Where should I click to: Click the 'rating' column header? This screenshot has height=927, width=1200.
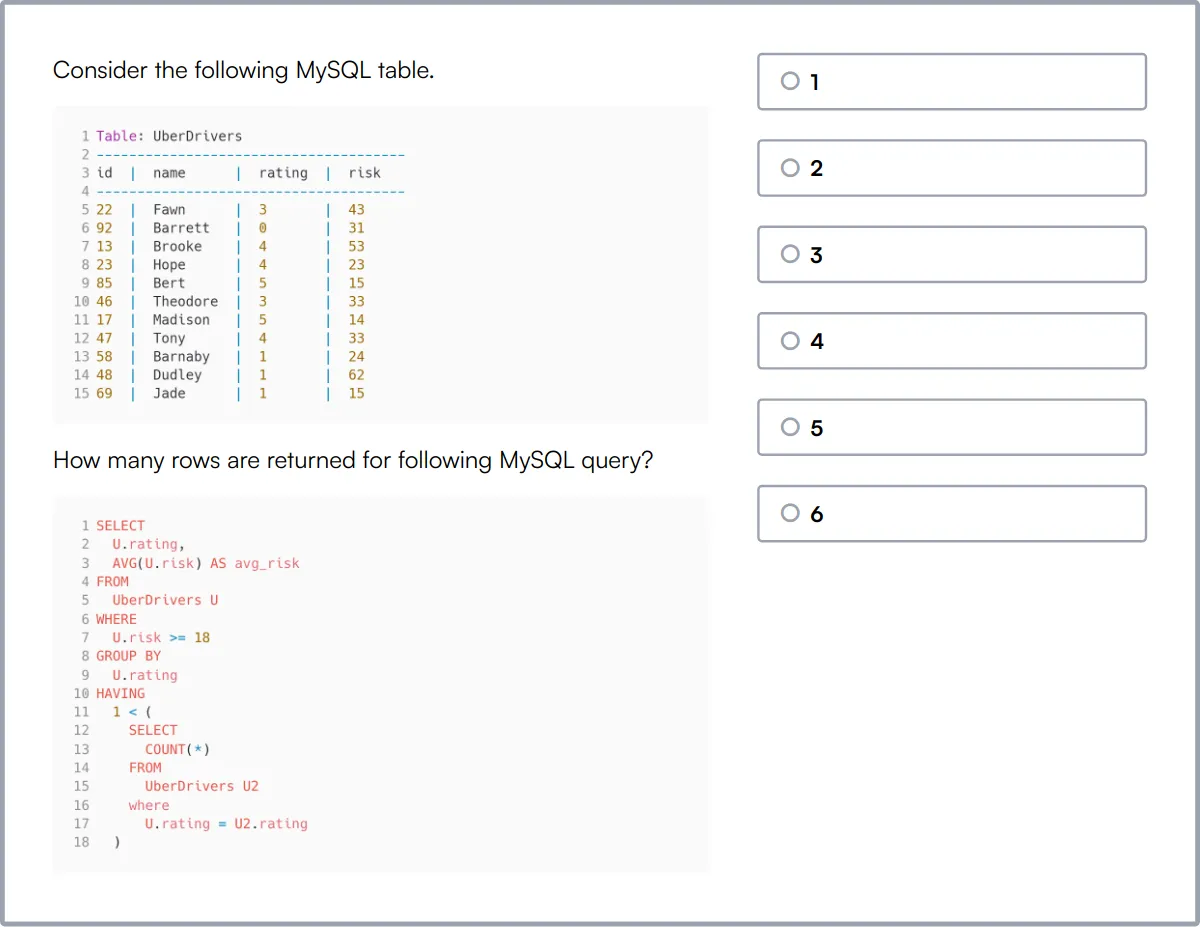tap(283, 173)
